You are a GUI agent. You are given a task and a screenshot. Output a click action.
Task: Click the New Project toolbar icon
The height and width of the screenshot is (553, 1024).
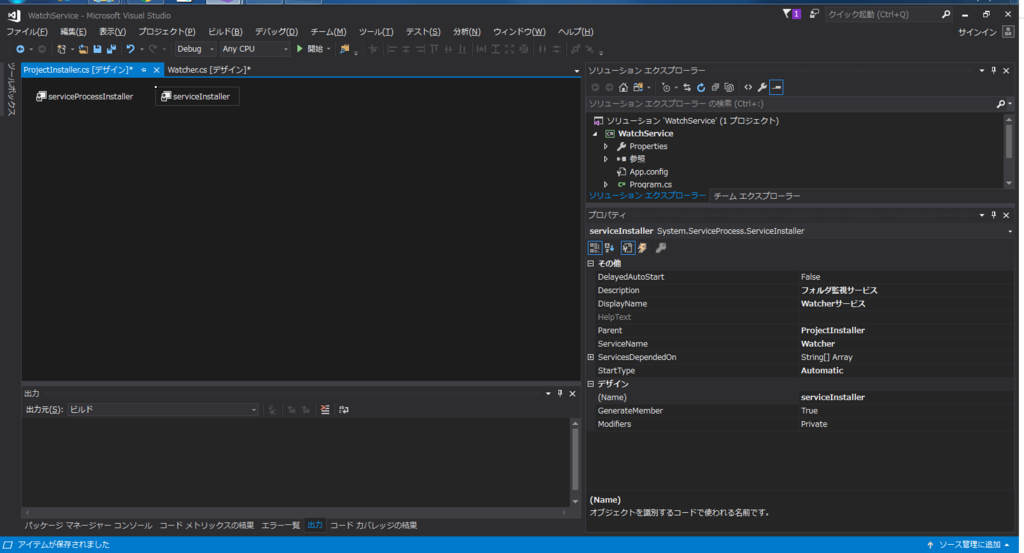(61, 49)
